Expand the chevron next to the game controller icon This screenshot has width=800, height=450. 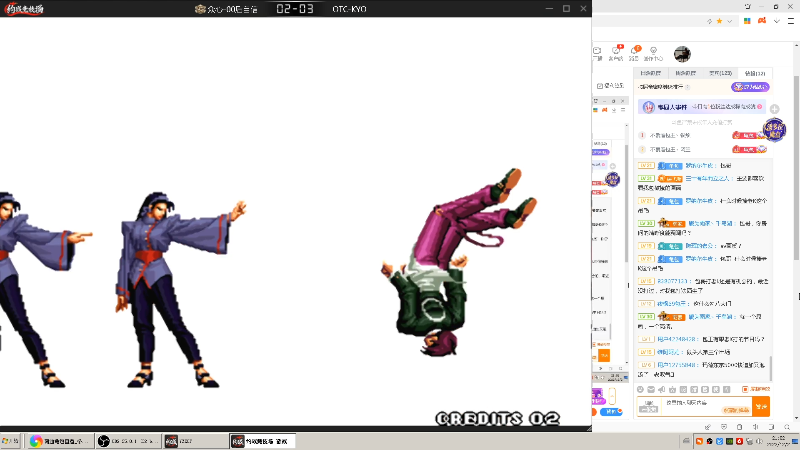777,21
